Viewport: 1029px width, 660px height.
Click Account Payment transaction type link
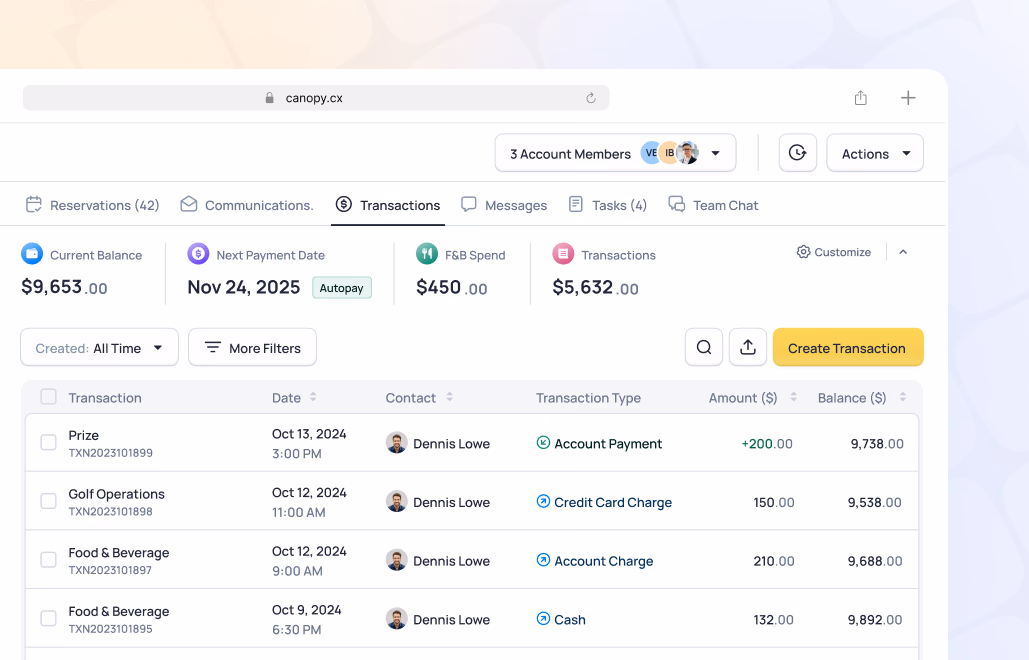pyautogui.click(x=608, y=443)
